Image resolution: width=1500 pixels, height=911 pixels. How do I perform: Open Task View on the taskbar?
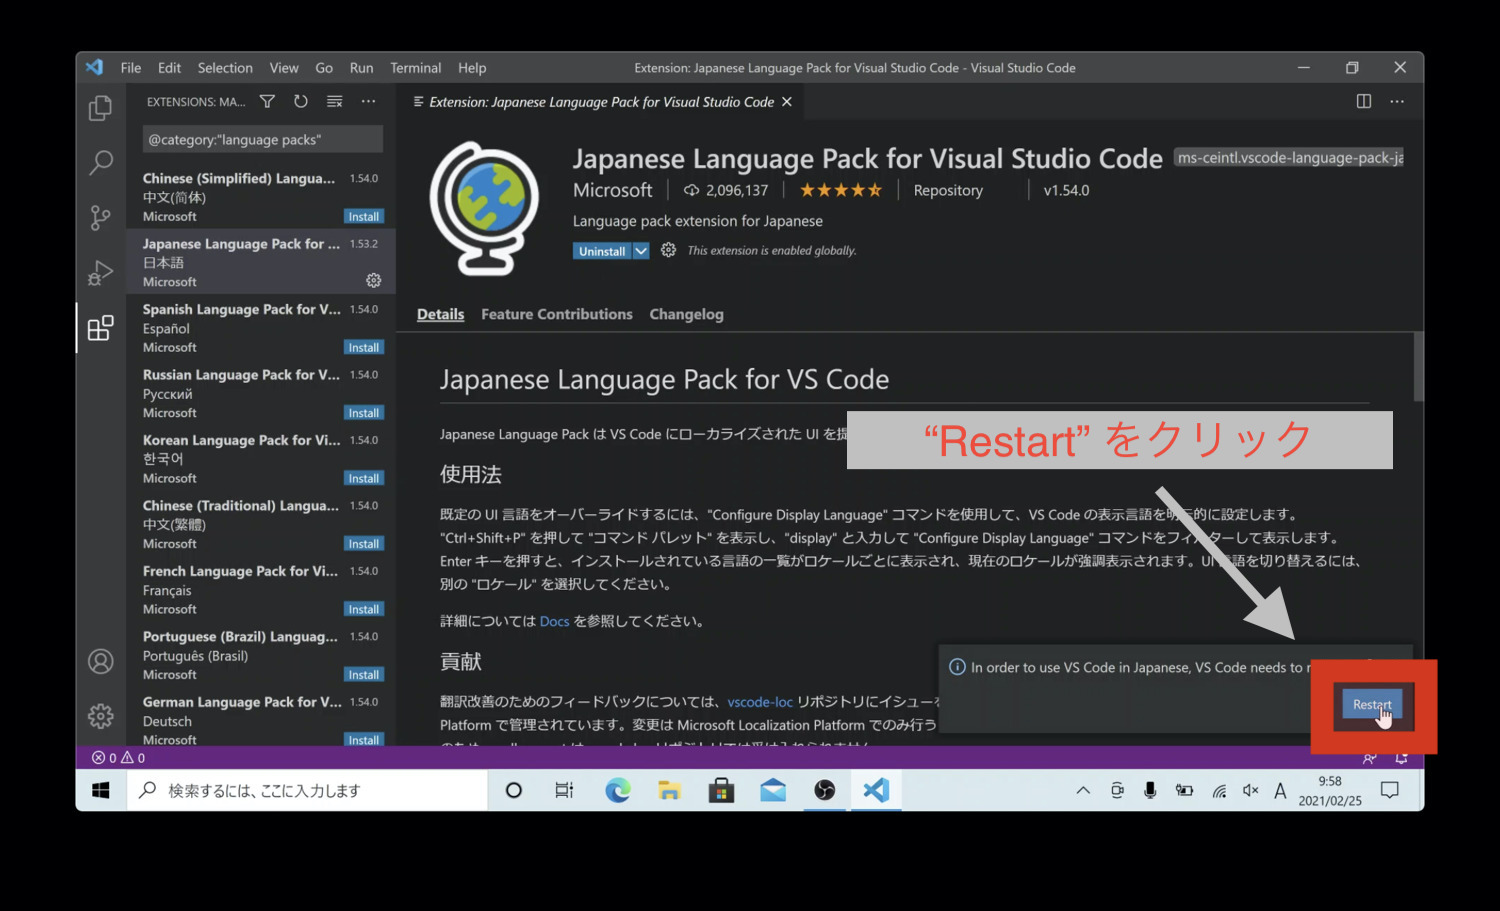click(x=564, y=790)
